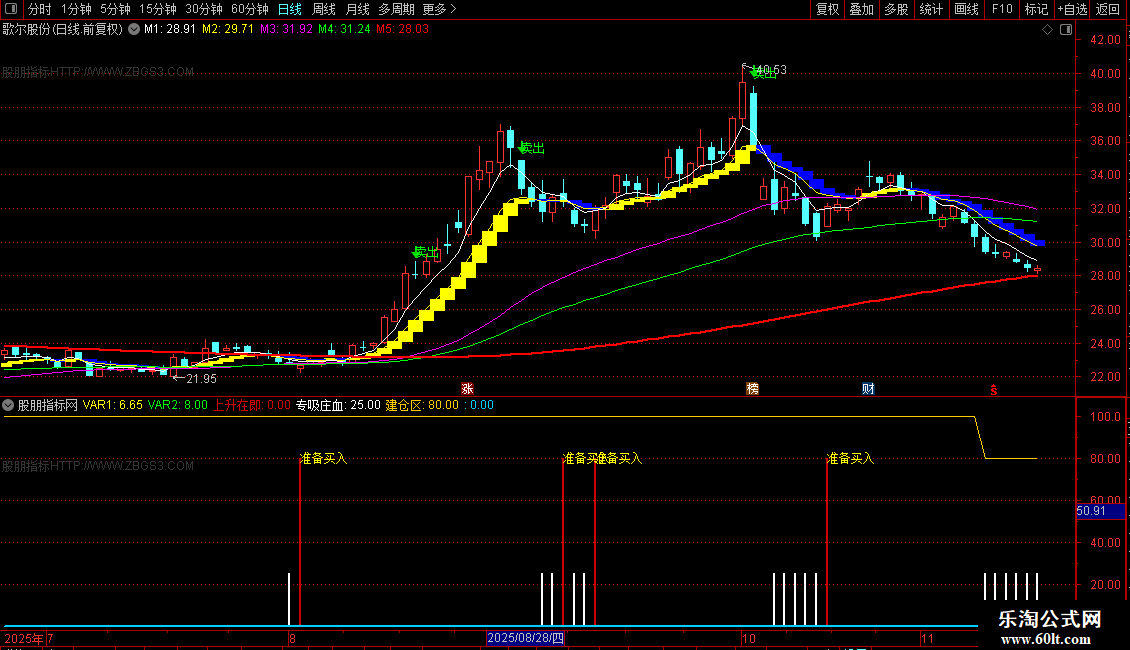Add stock with +自选 button
The width and height of the screenshot is (1130, 650).
[x=1072, y=9]
